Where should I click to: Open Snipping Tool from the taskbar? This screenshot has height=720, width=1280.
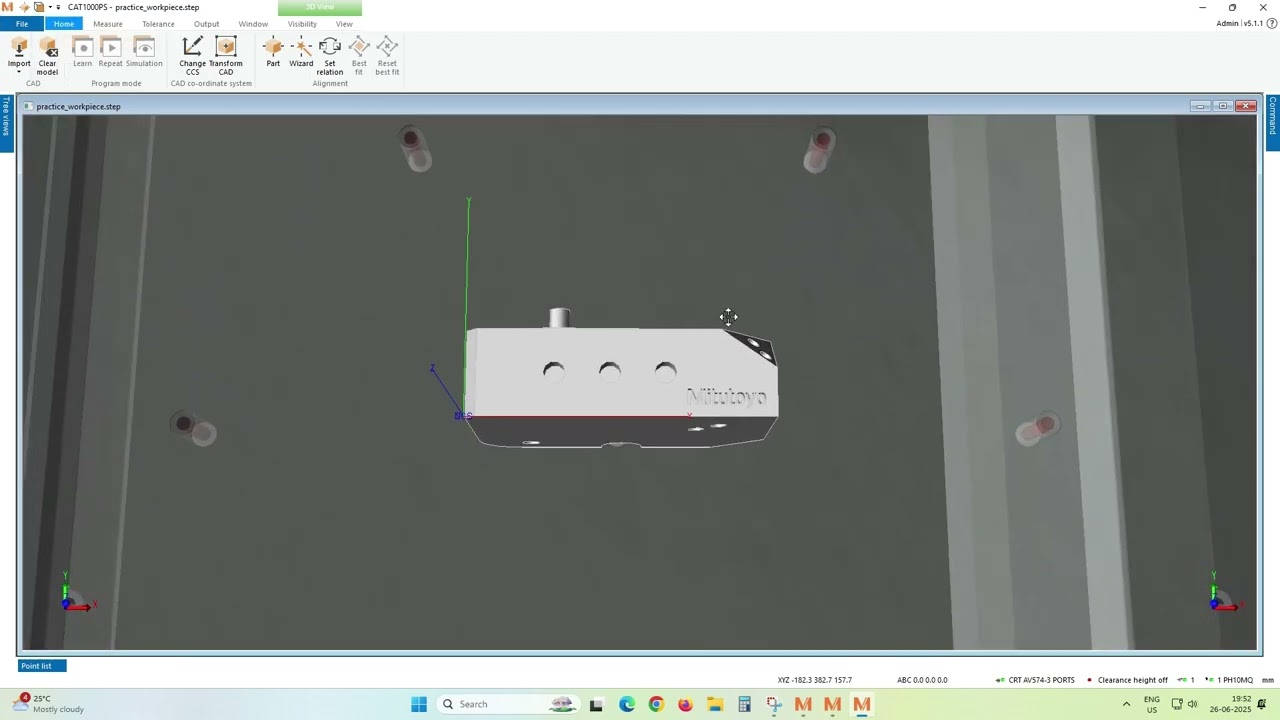coord(774,704)
